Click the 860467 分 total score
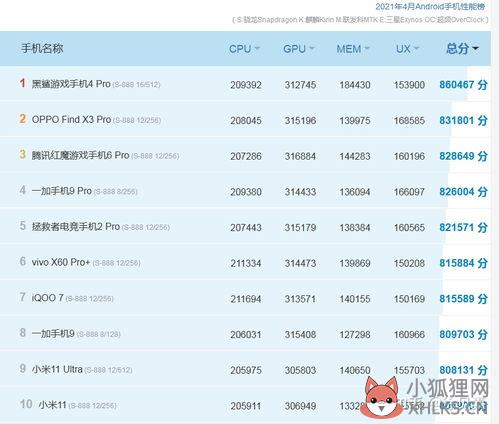The width and height of the screenshot is (499, 424). [x=463, y=85]
